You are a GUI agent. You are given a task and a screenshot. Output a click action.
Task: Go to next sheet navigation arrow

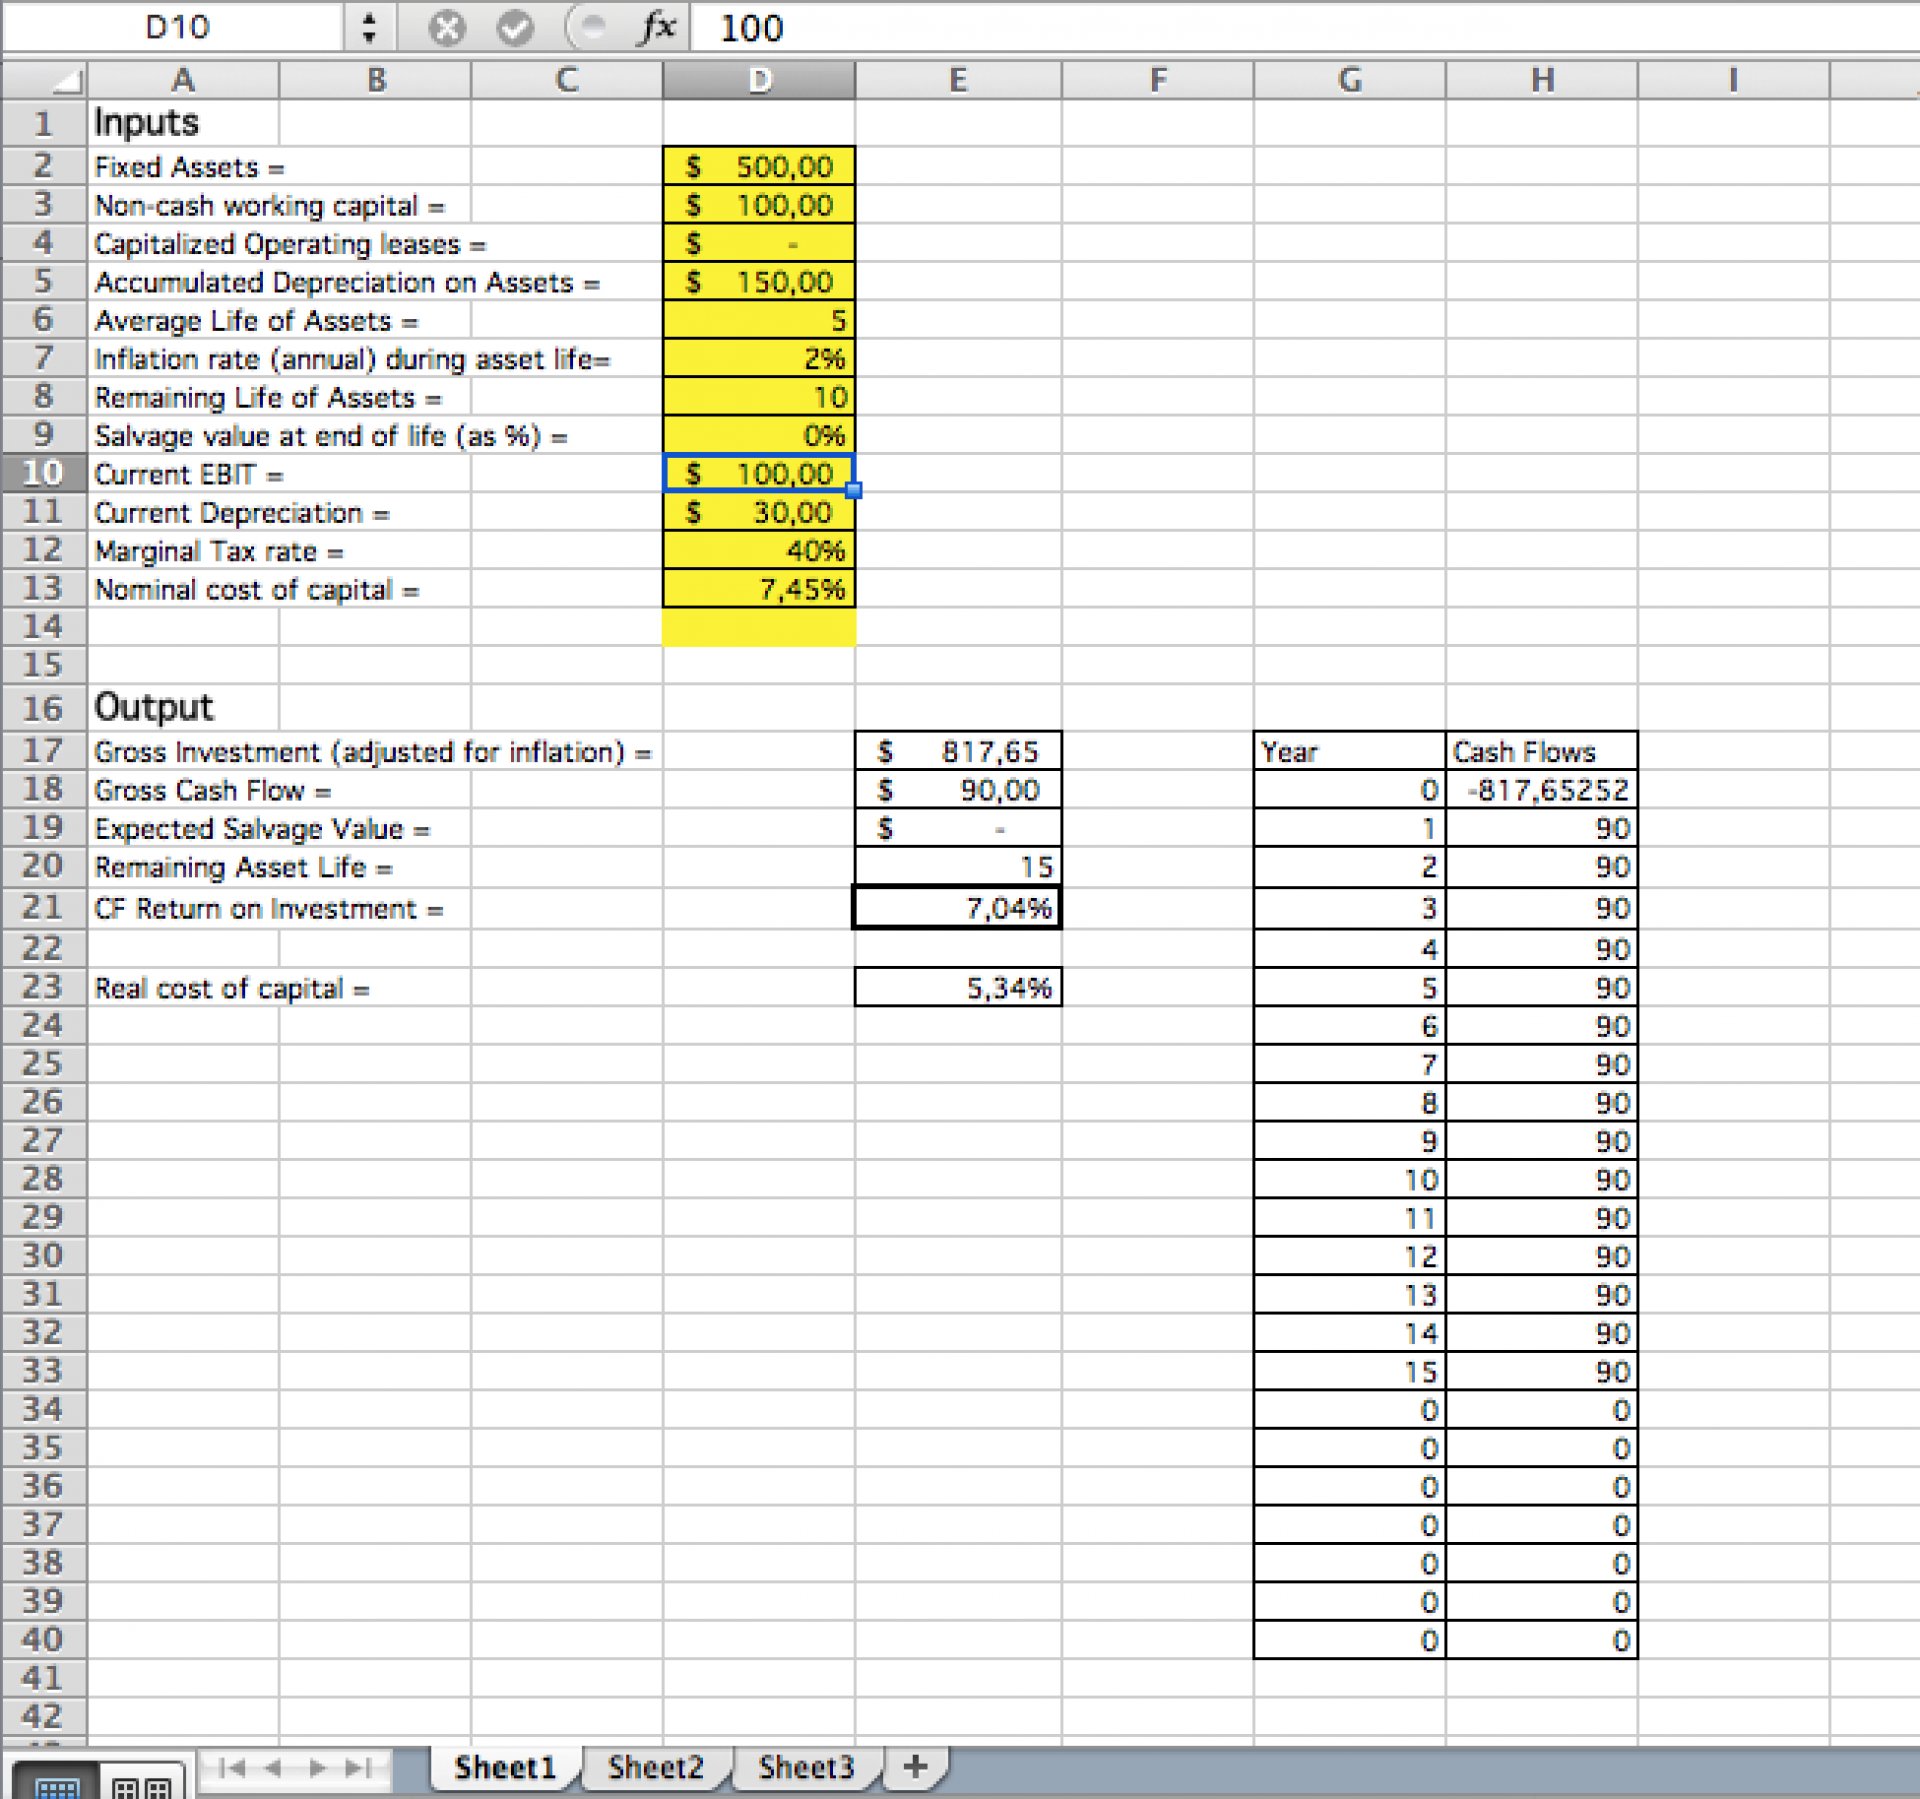pyautogui.click(x=317, y=1768)
